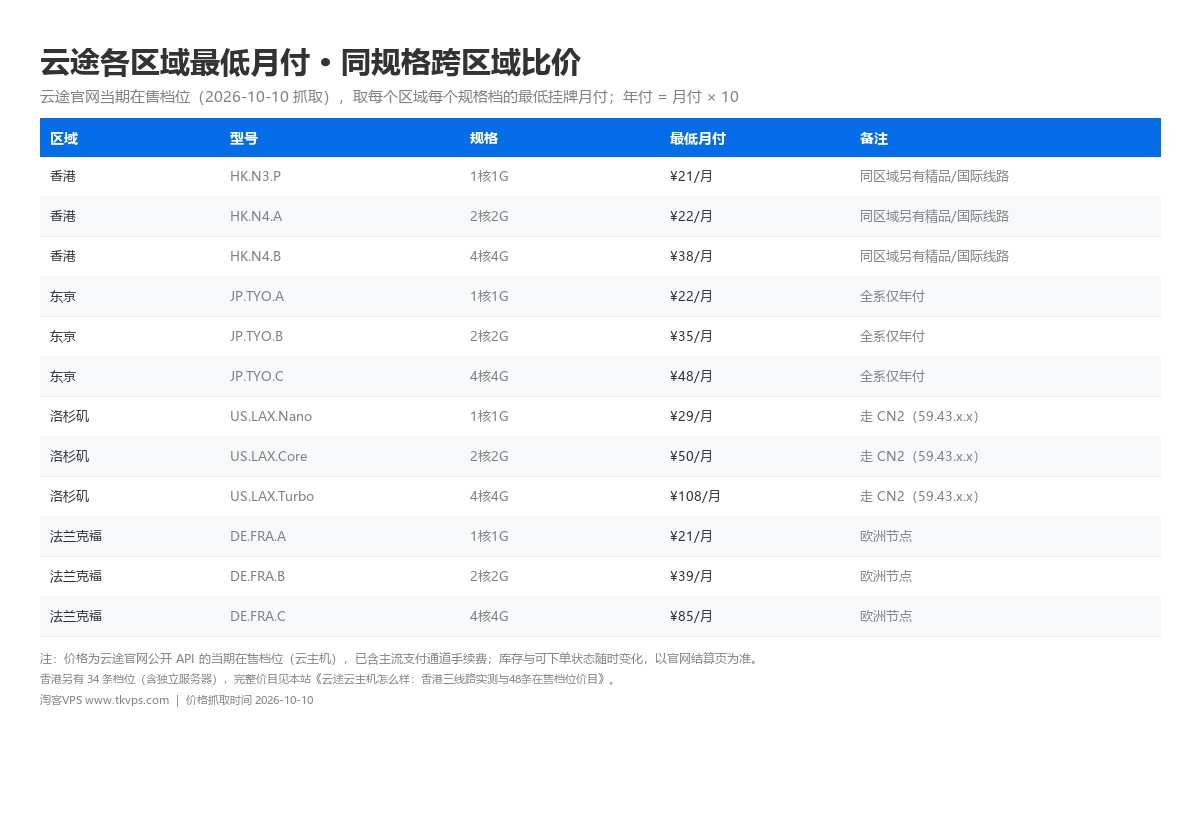Image resolution: width=1200 pixels, height=818 pixels.
Task: Select the ¥85/月 price cell
Action: (692, 616)
